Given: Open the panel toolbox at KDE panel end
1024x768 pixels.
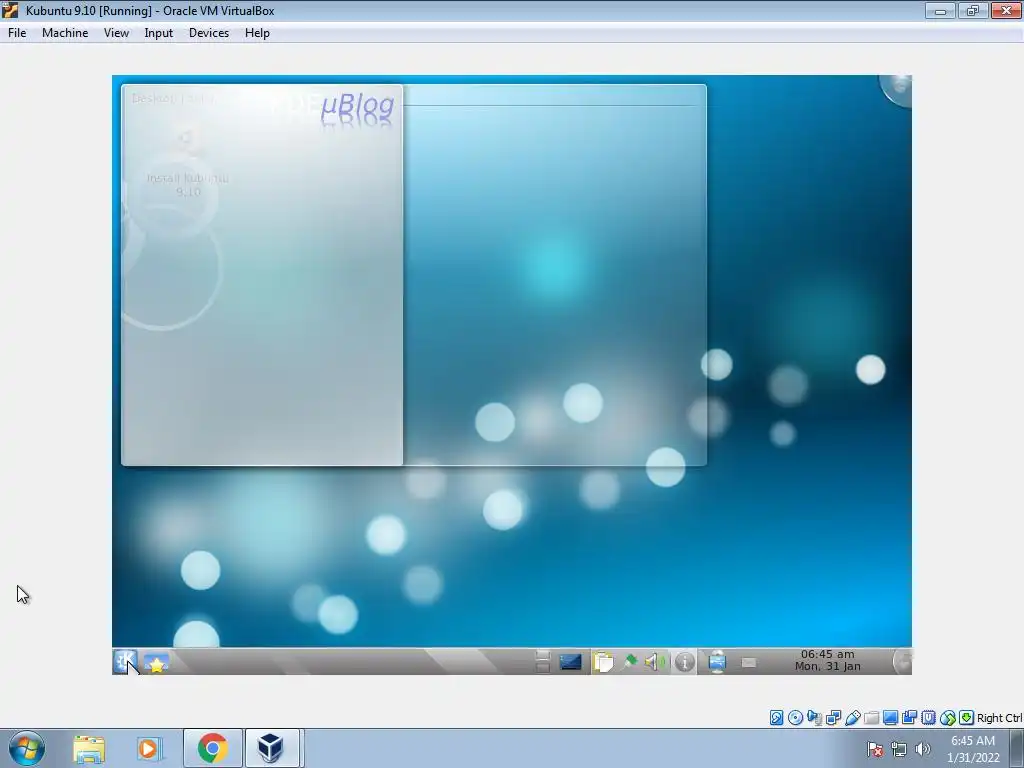Looking at the screenshot, I should pos(903,662).
